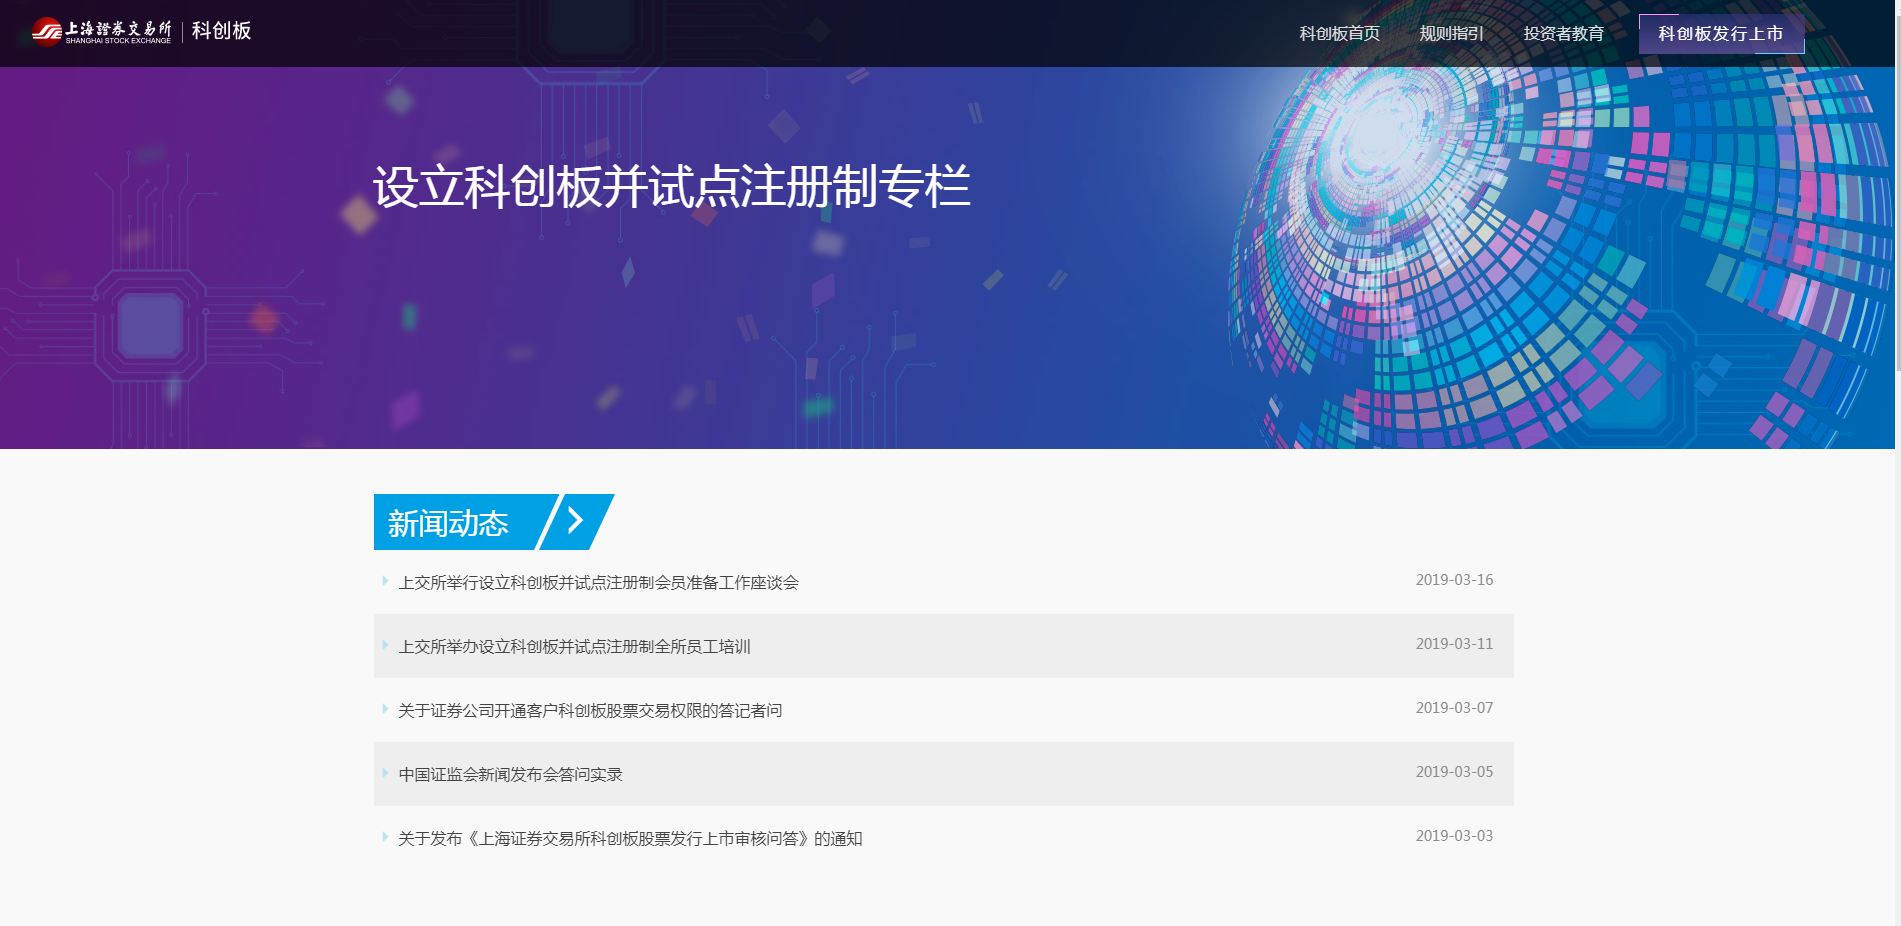Image resolution: width=1901 pixels, height=926 pixels.
Task: Open the 科创板首页 menu item
Action: coord(1339,34)
